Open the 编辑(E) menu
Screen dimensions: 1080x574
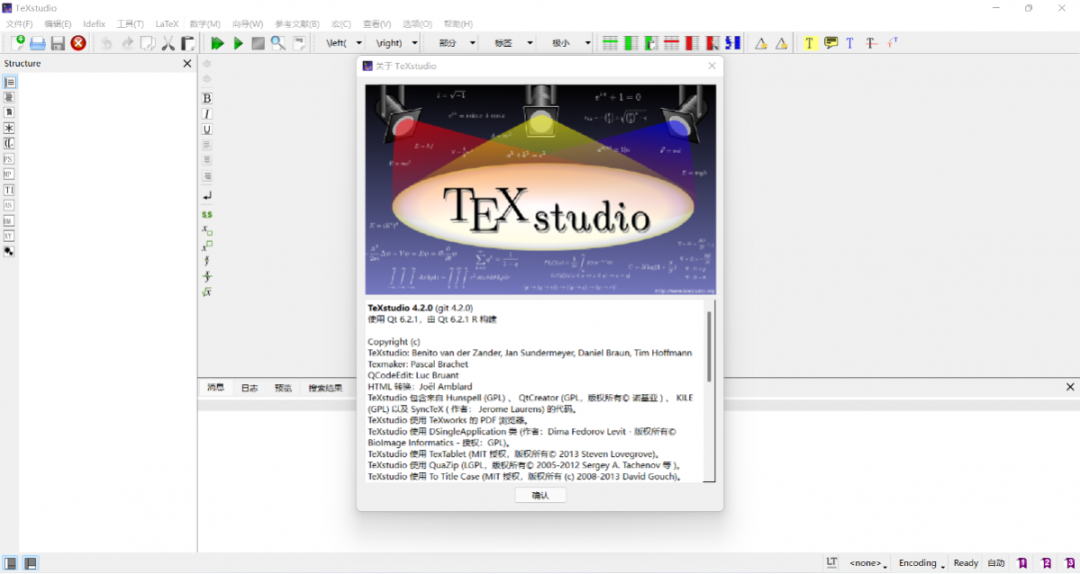tap(58, 23)
